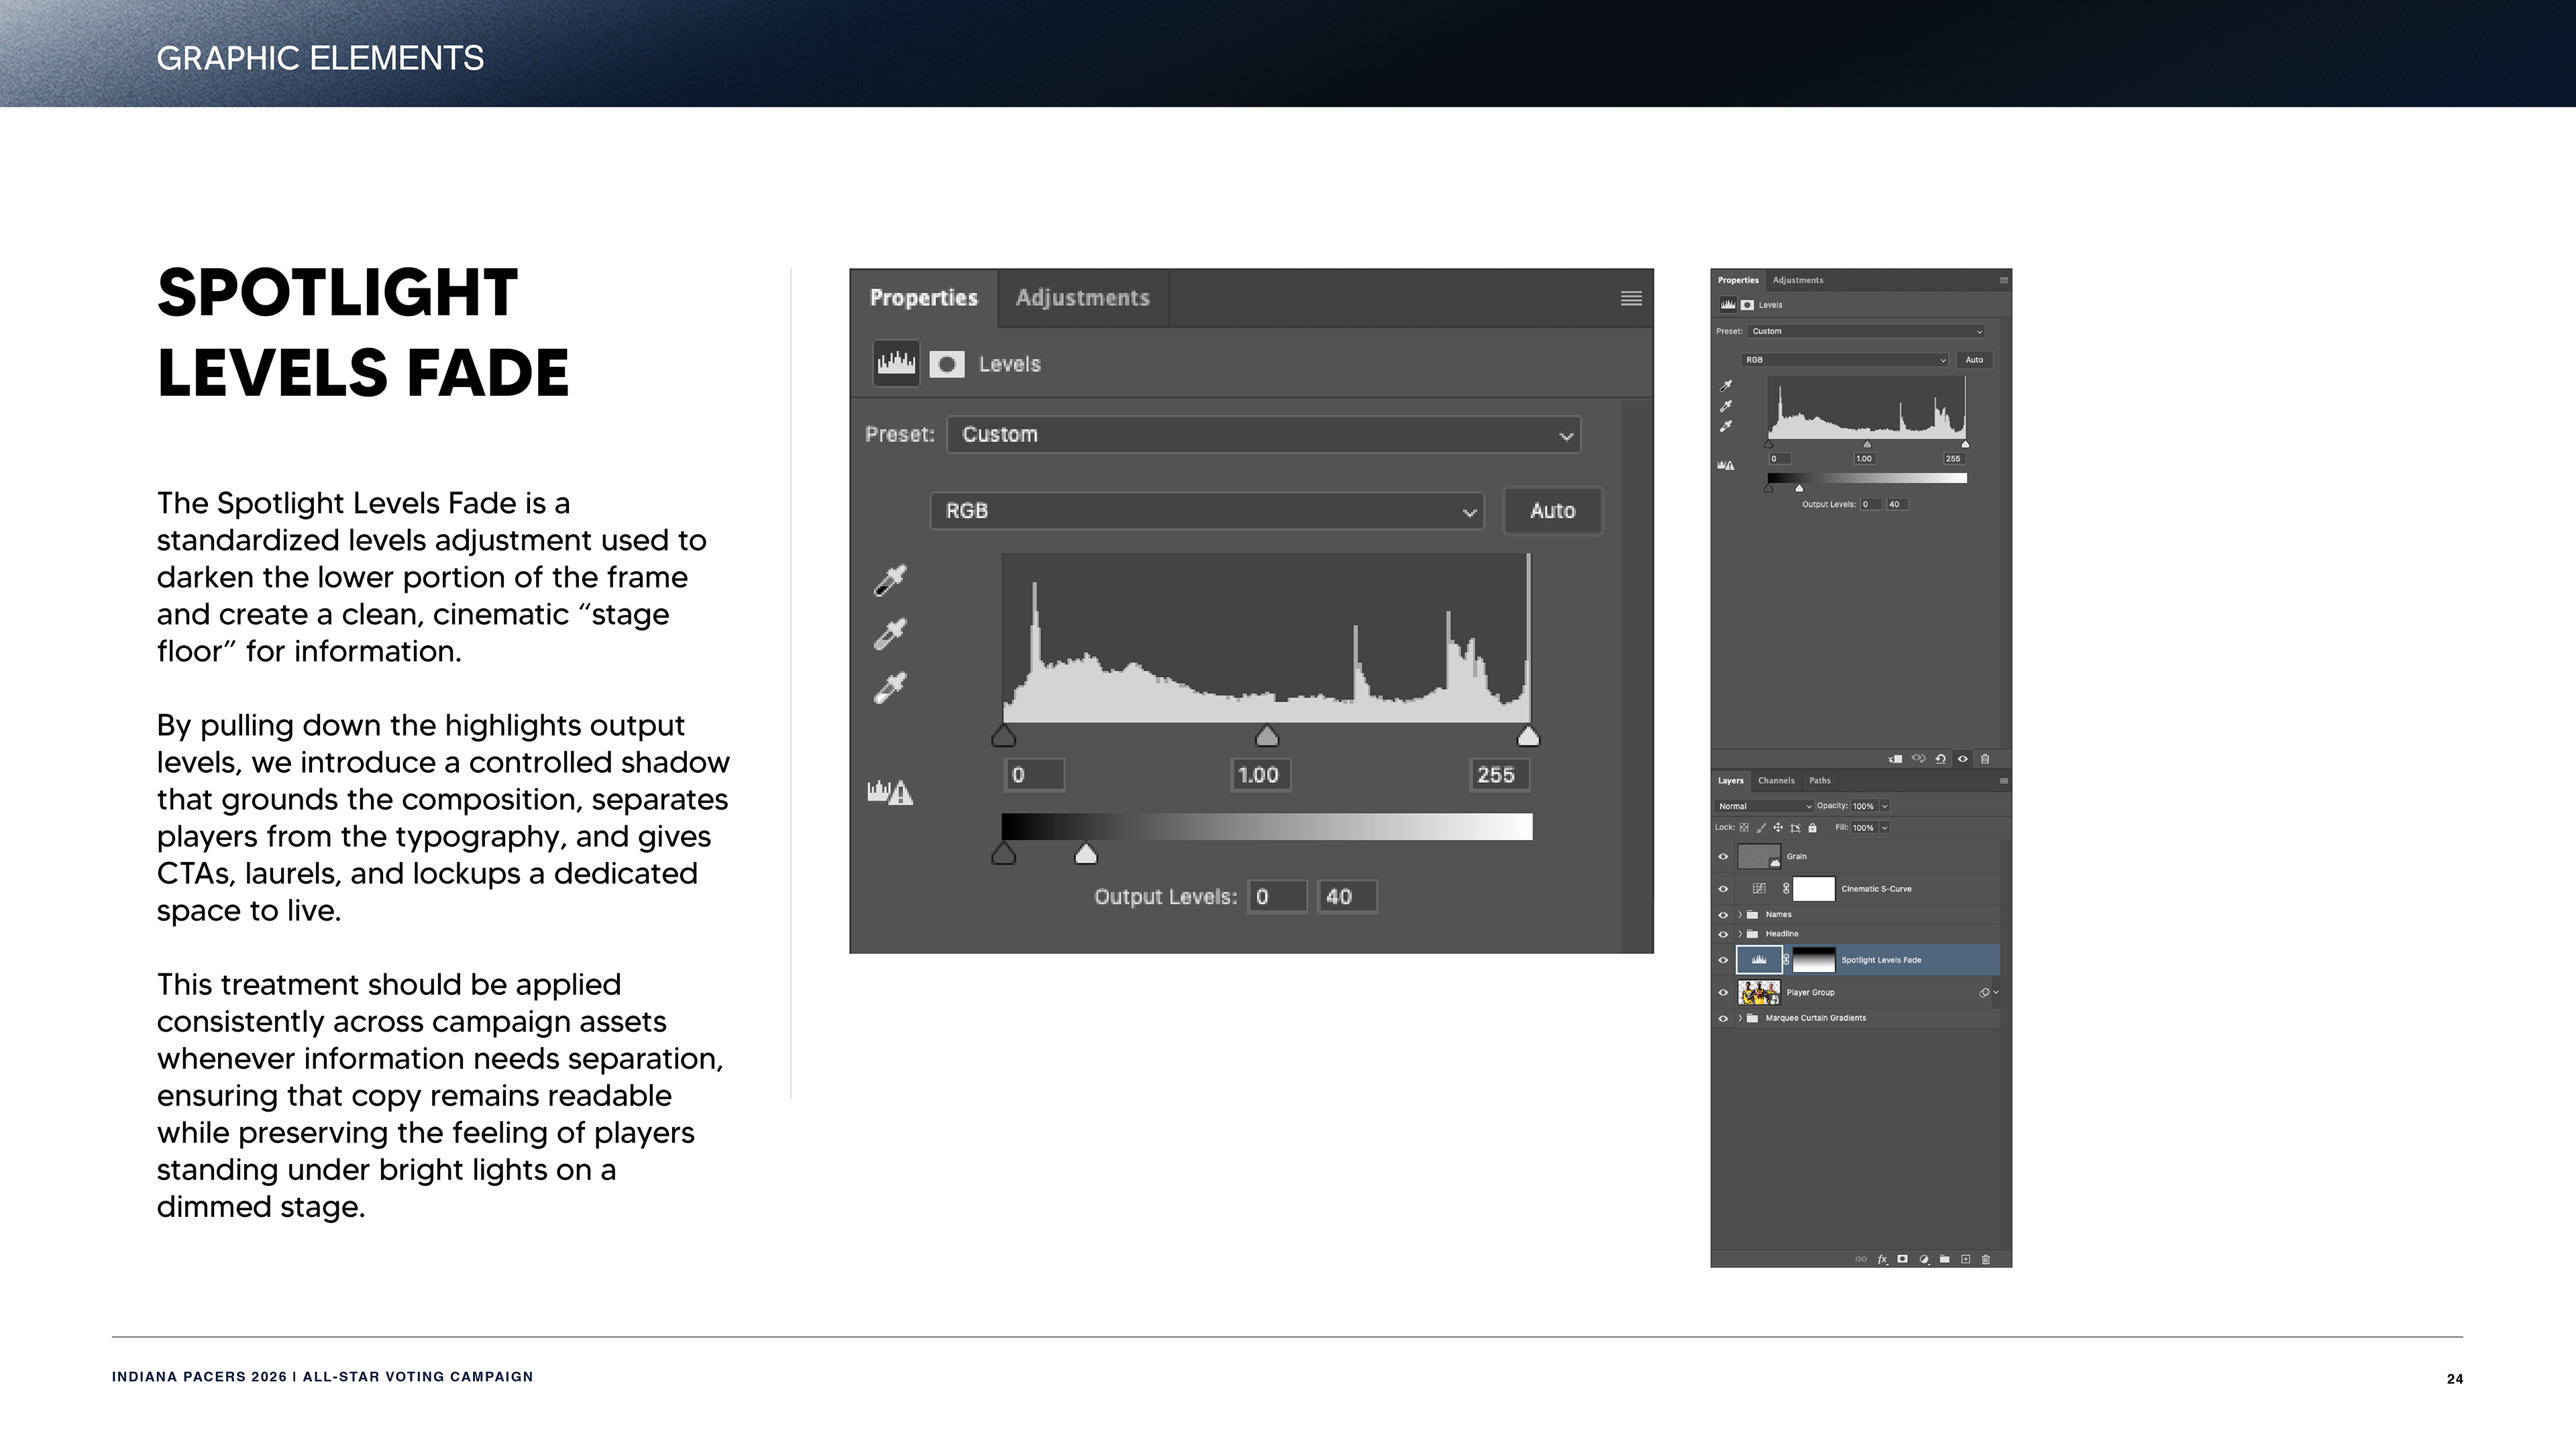Click the reset adjustment arrow icon

tap(1940, 759)
